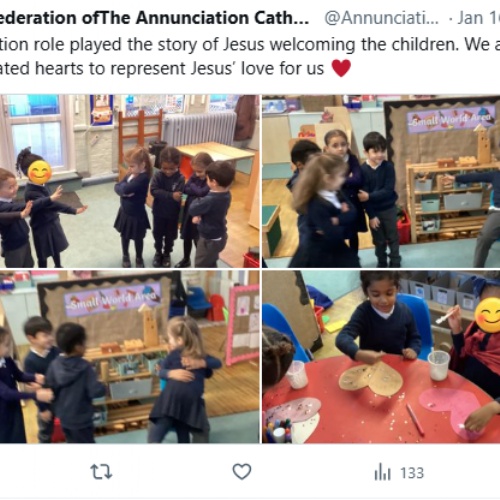Click the smiley emoji over child's face
Screen dimensions: 500x500
pos(40,172)
